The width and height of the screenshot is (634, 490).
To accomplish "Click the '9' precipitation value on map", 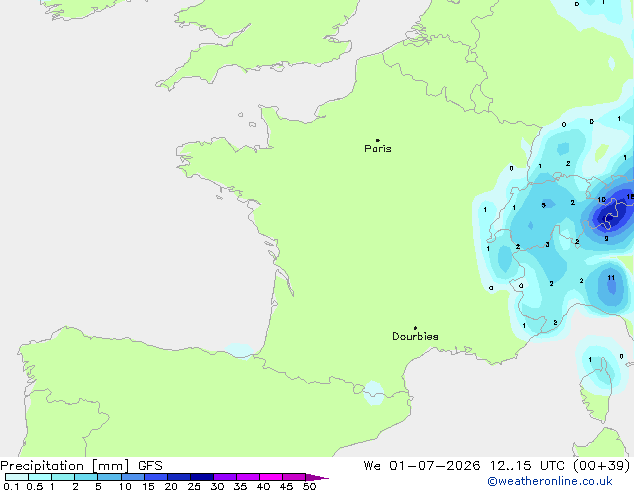I will [606, 239].
